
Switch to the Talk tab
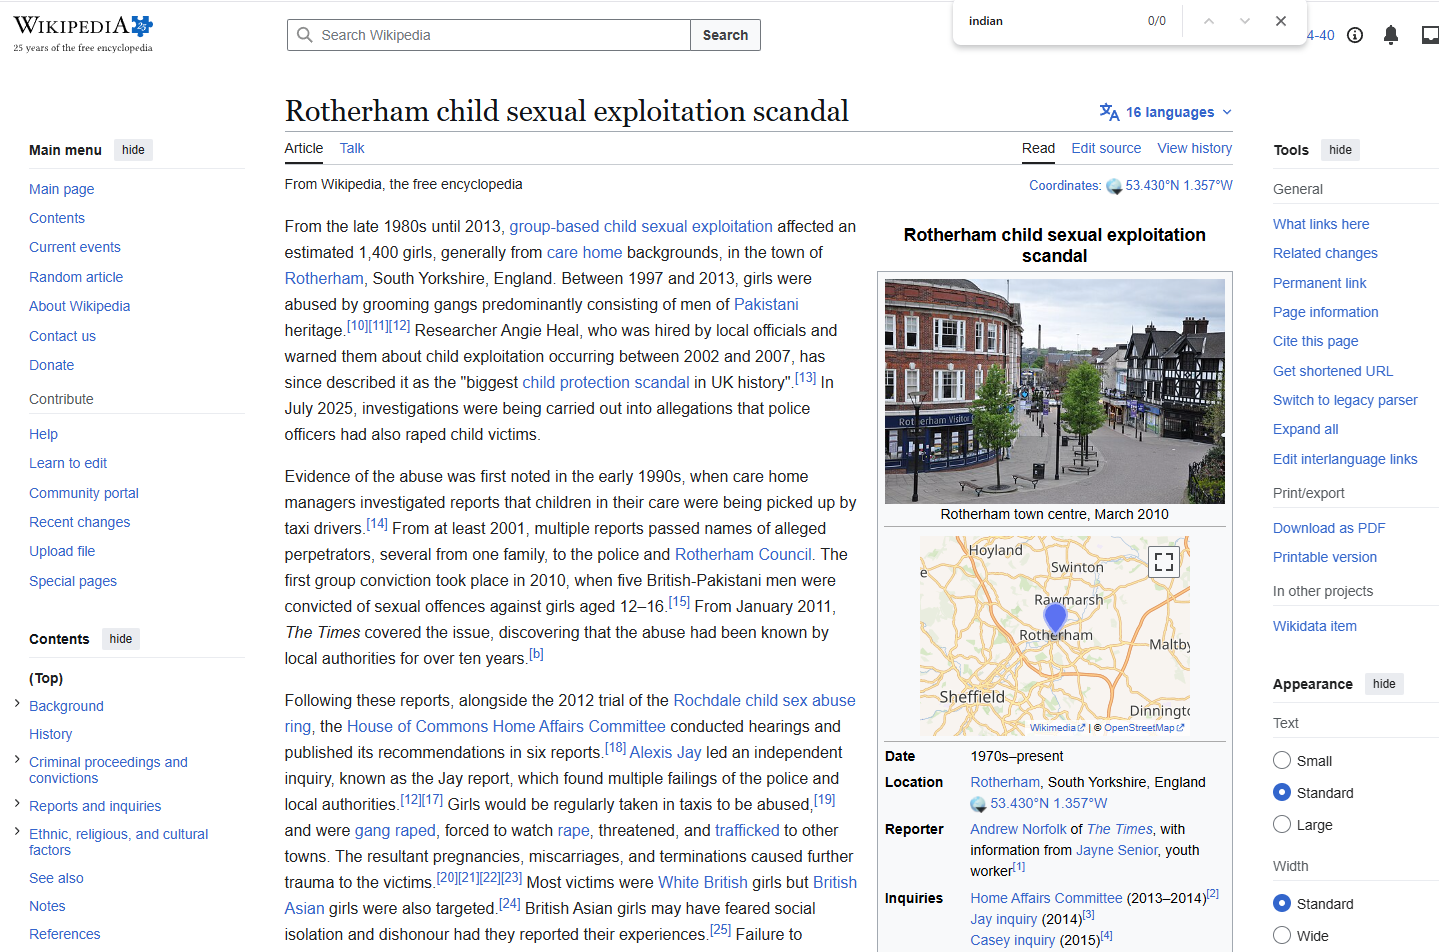pyautogui.click(x=352, y=148)
